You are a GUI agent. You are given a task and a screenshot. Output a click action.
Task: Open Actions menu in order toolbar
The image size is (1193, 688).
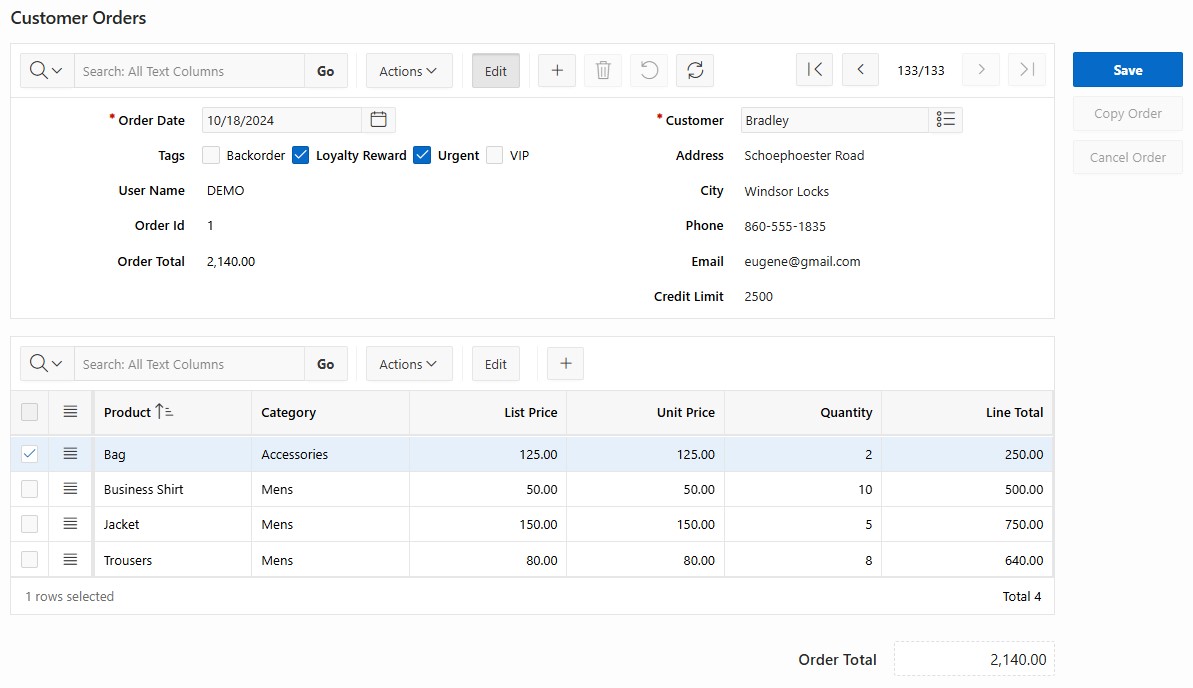point(408,71)
